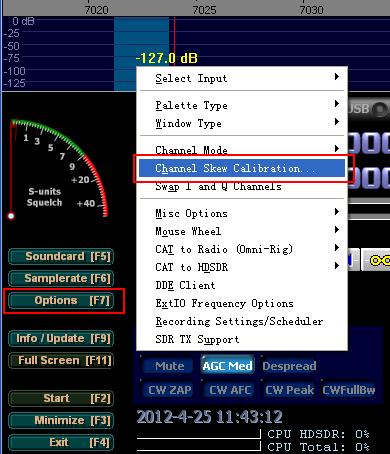Image resolution: width=390 pixels, height=454 pixels.
Task: Toggle the Mute button
Action: 169,366
